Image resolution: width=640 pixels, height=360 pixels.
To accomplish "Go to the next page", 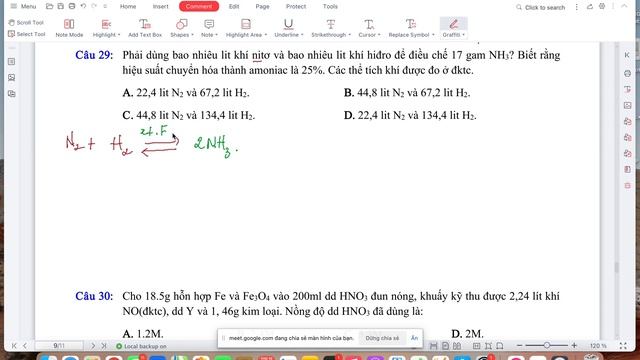I will [93, 346].
